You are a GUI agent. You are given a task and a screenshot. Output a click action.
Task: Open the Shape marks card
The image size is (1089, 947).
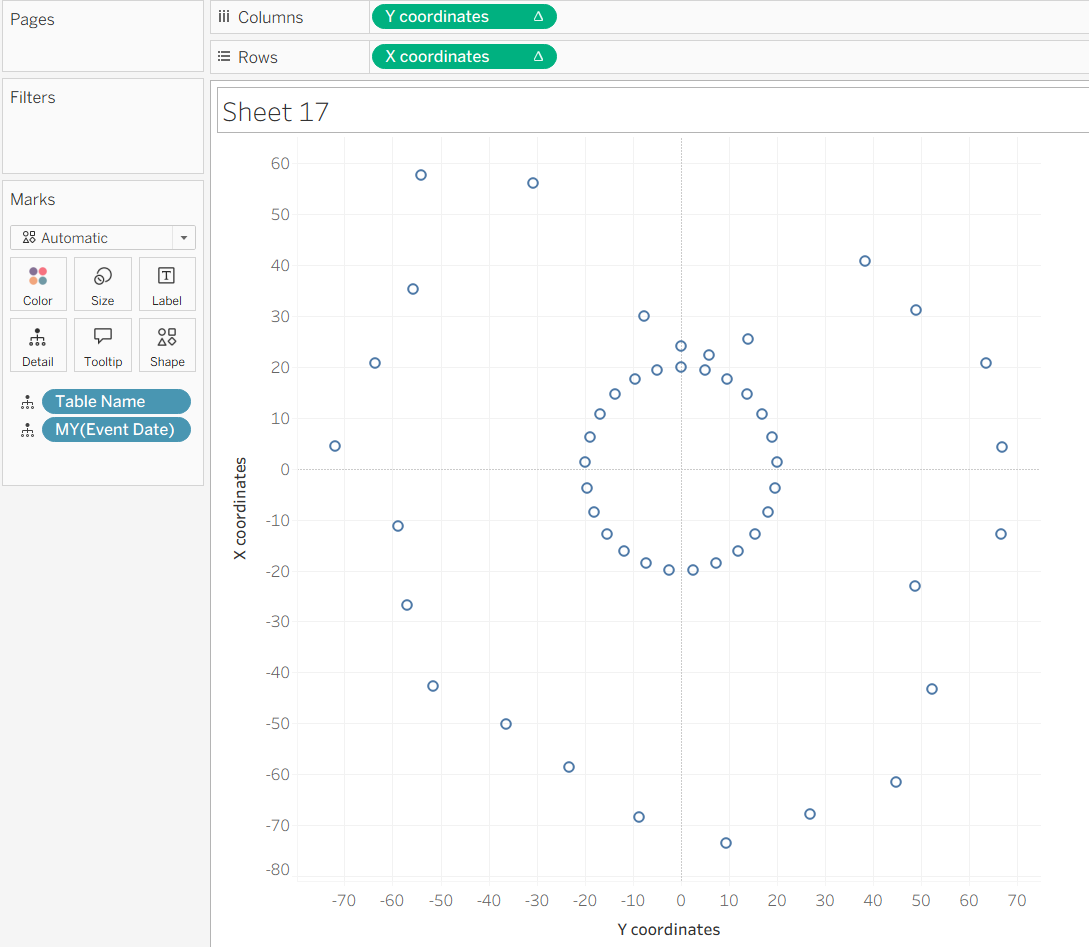click(x=167, y=346)
